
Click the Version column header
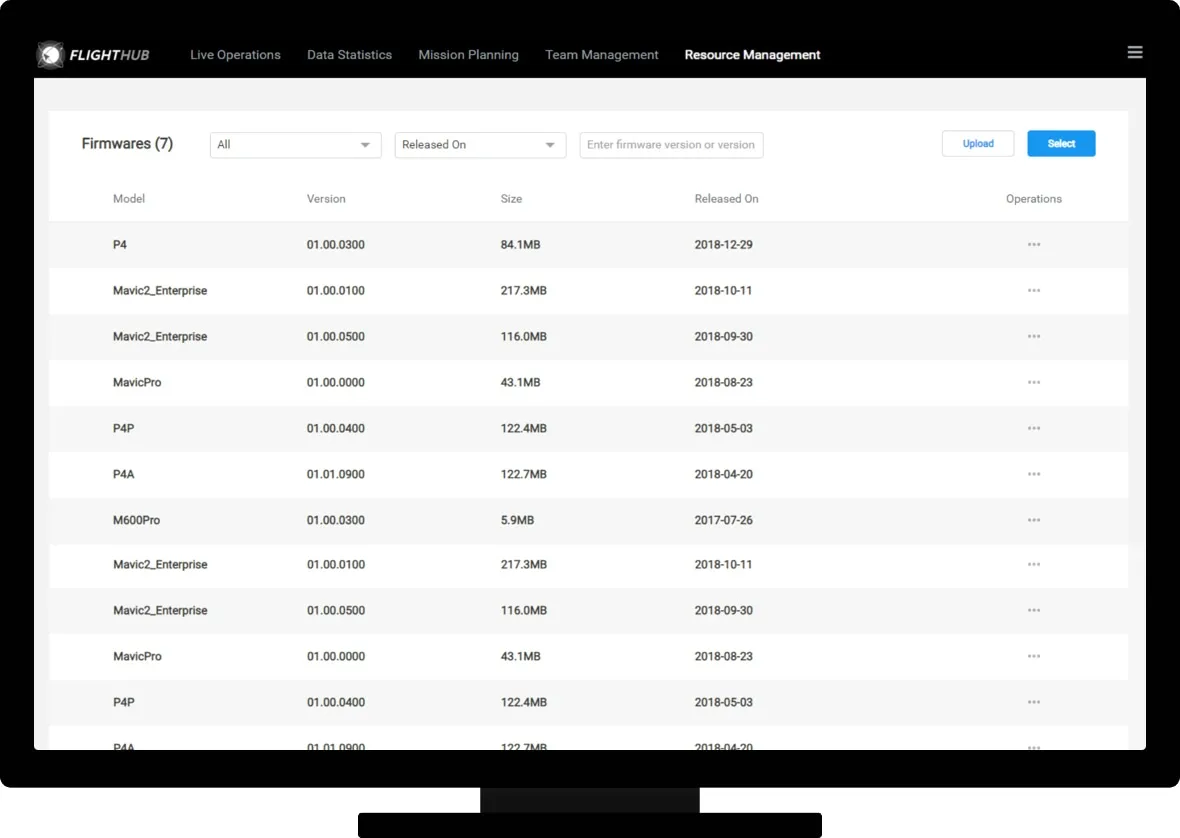pos(326,199)
